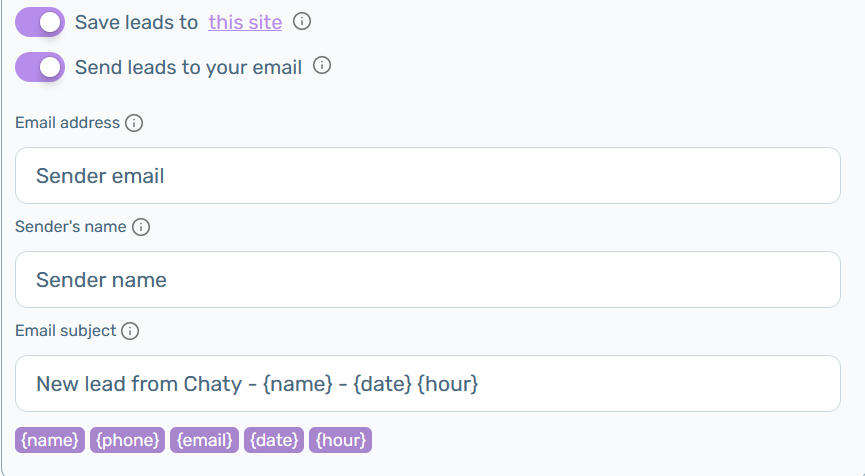The width and height of the screenshot is (865, 476).
Task: Click info icon beside Send leads to your email
Action: click(322, 66)
